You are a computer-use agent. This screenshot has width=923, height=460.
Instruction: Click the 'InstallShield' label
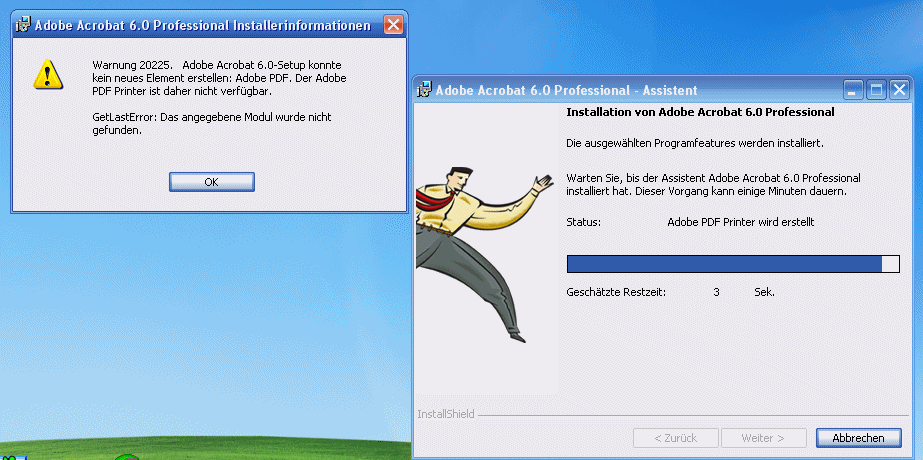[x=446, y=414]
